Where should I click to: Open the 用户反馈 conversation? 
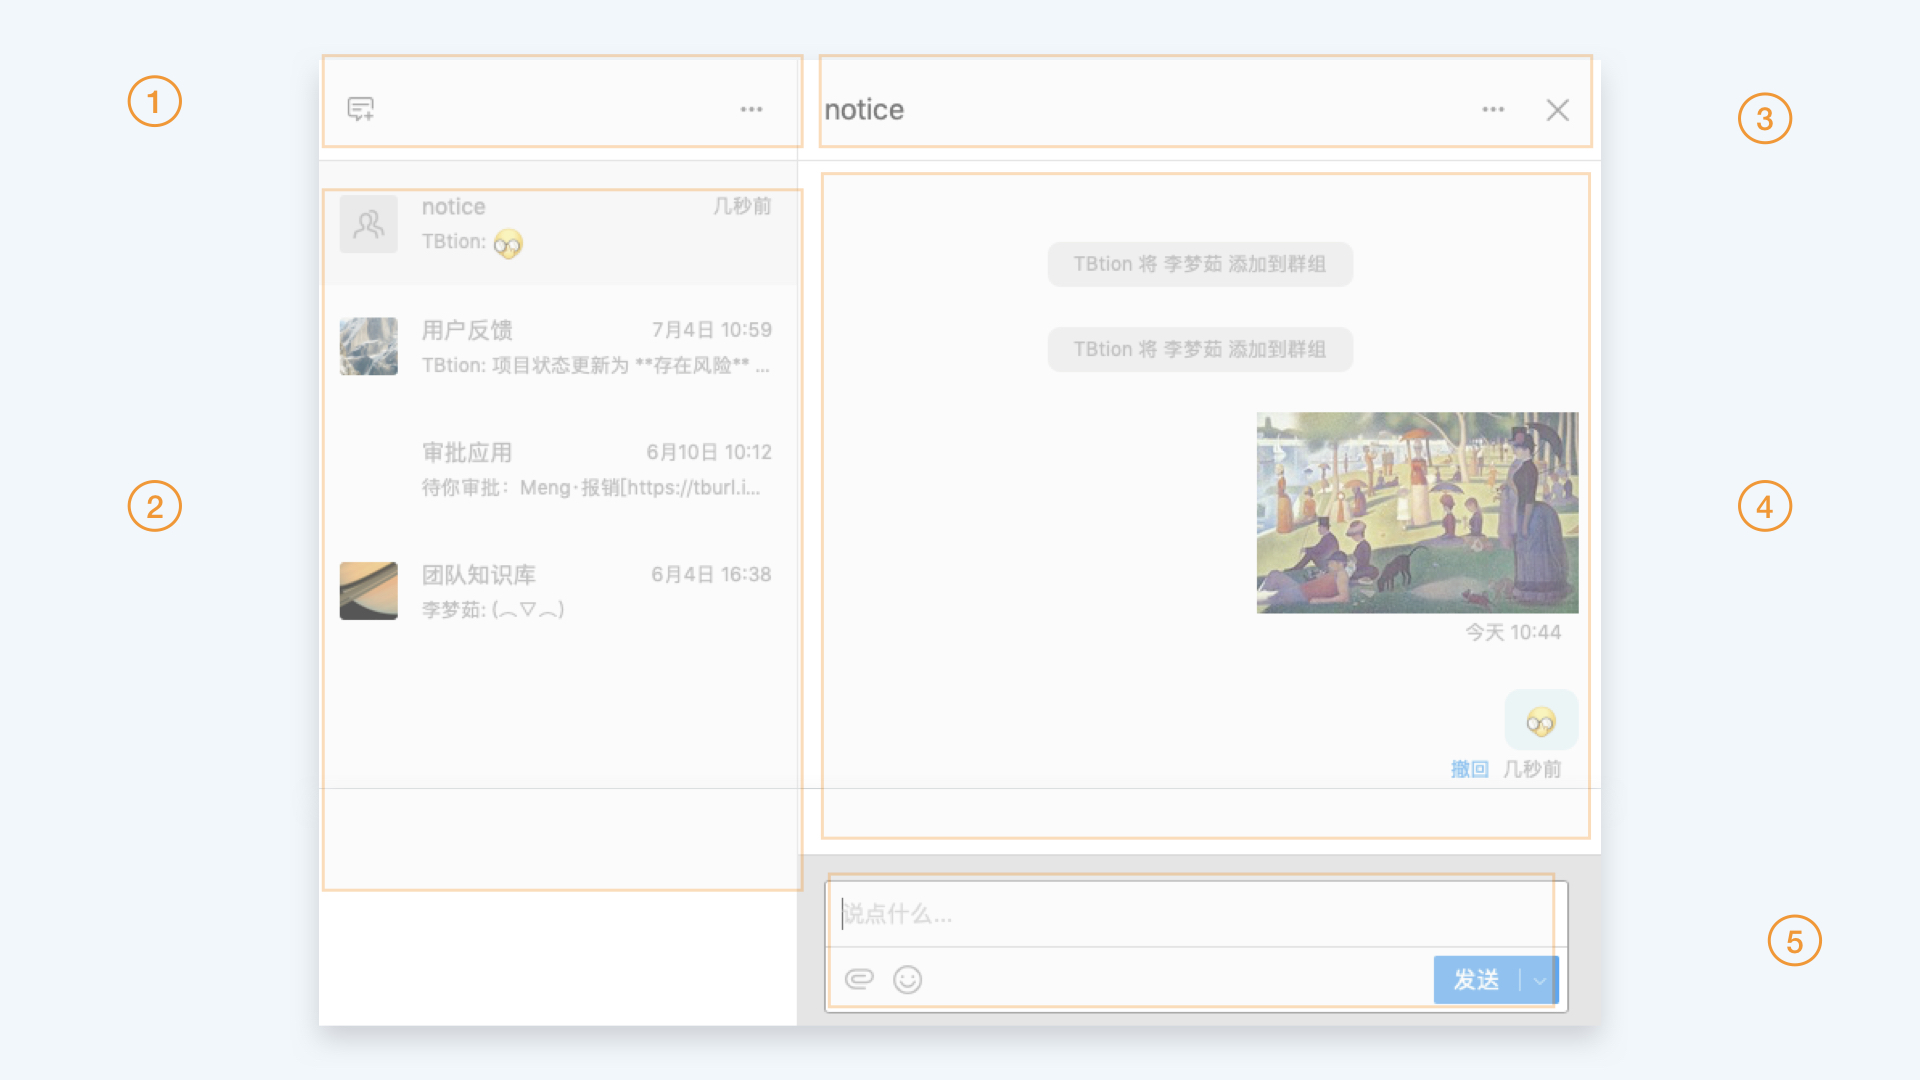[560, 347]
